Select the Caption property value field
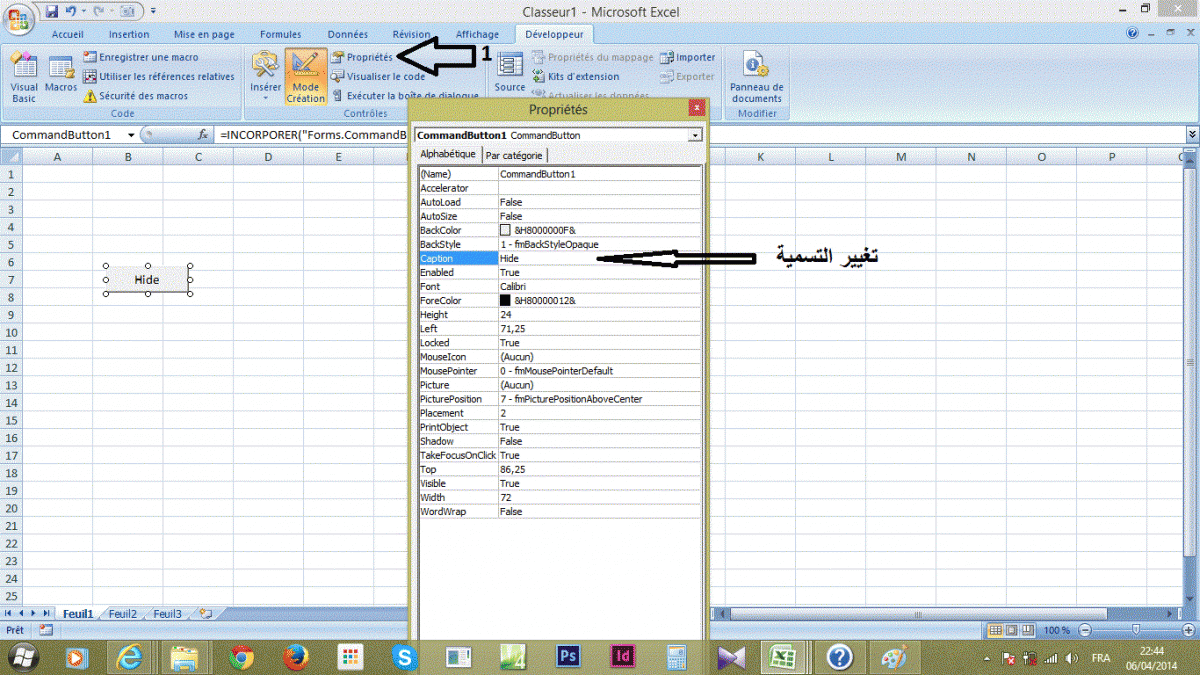 tap(600, 258)
